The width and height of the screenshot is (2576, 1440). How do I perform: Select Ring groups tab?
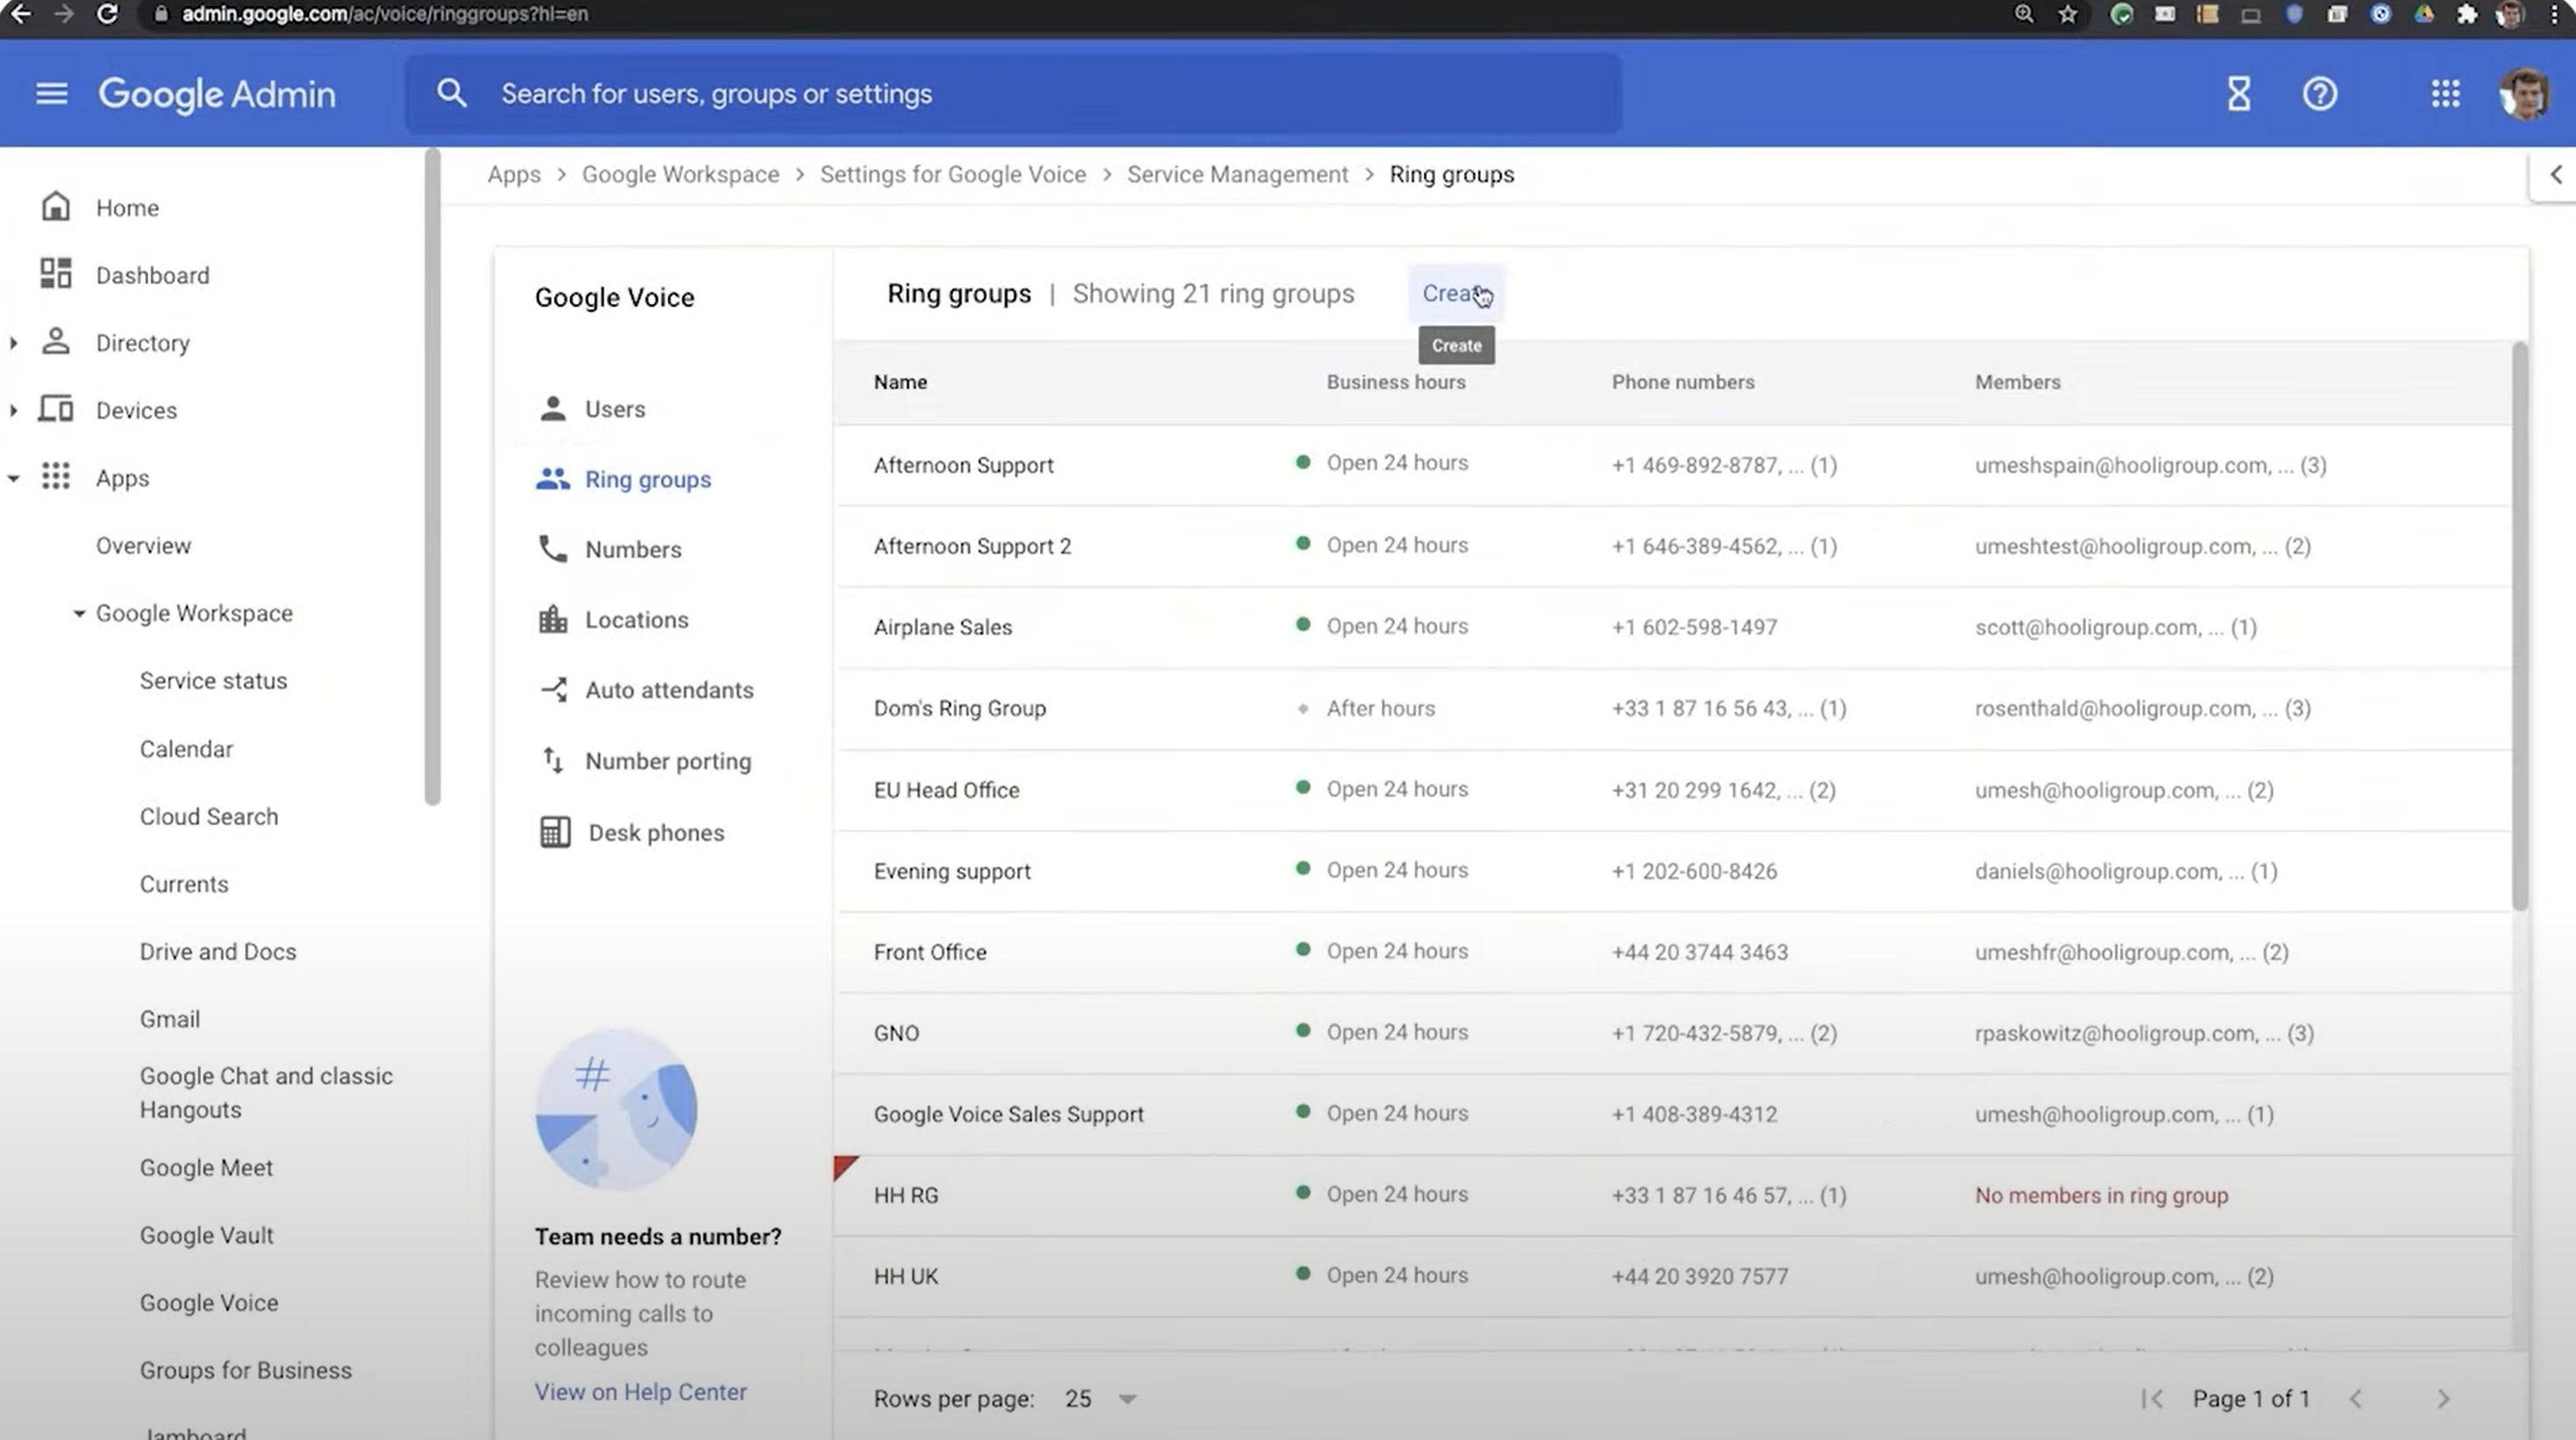(646, 478)
